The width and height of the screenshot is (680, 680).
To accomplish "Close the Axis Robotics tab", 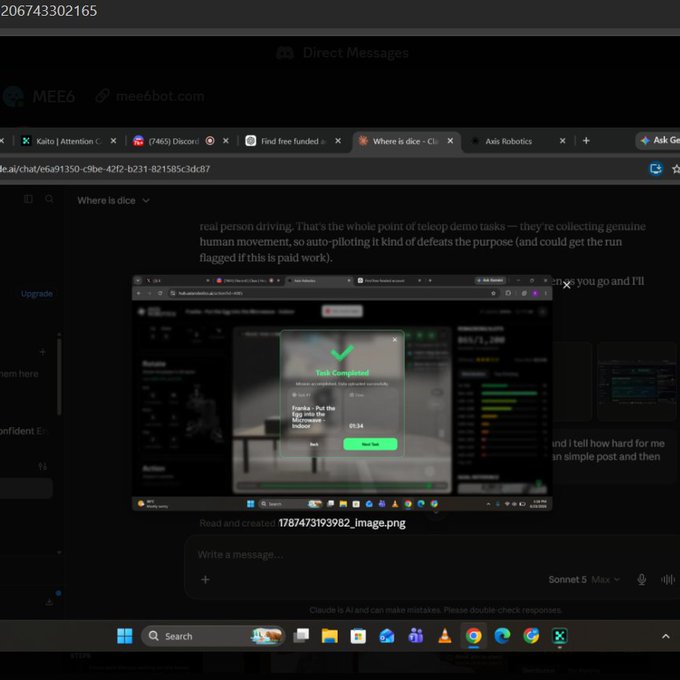I will pos(562,141).
